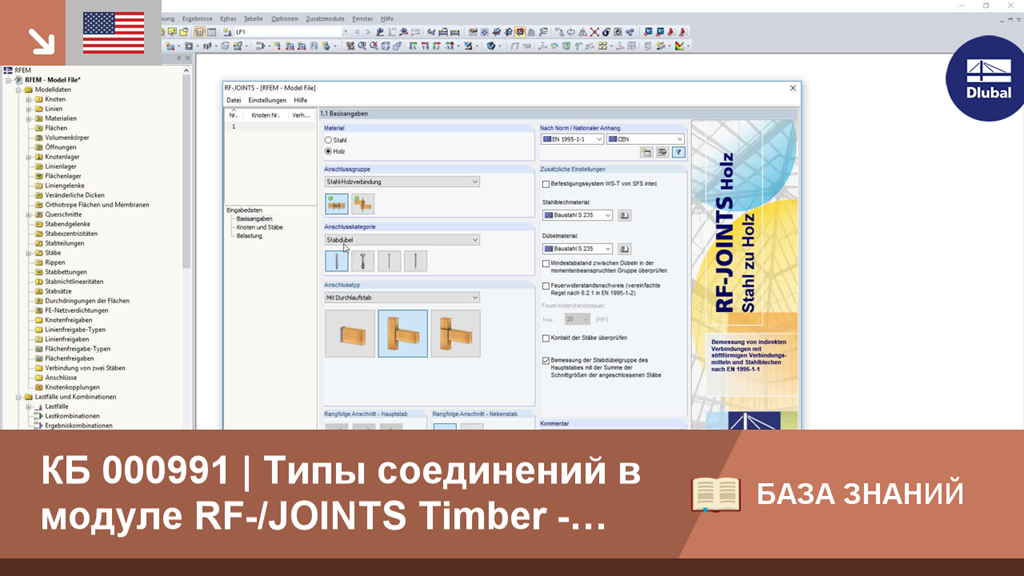The image size is (1024, 576).
Task: Click the Volumenkörper folder icon in navigator
Action: [39, 138]
